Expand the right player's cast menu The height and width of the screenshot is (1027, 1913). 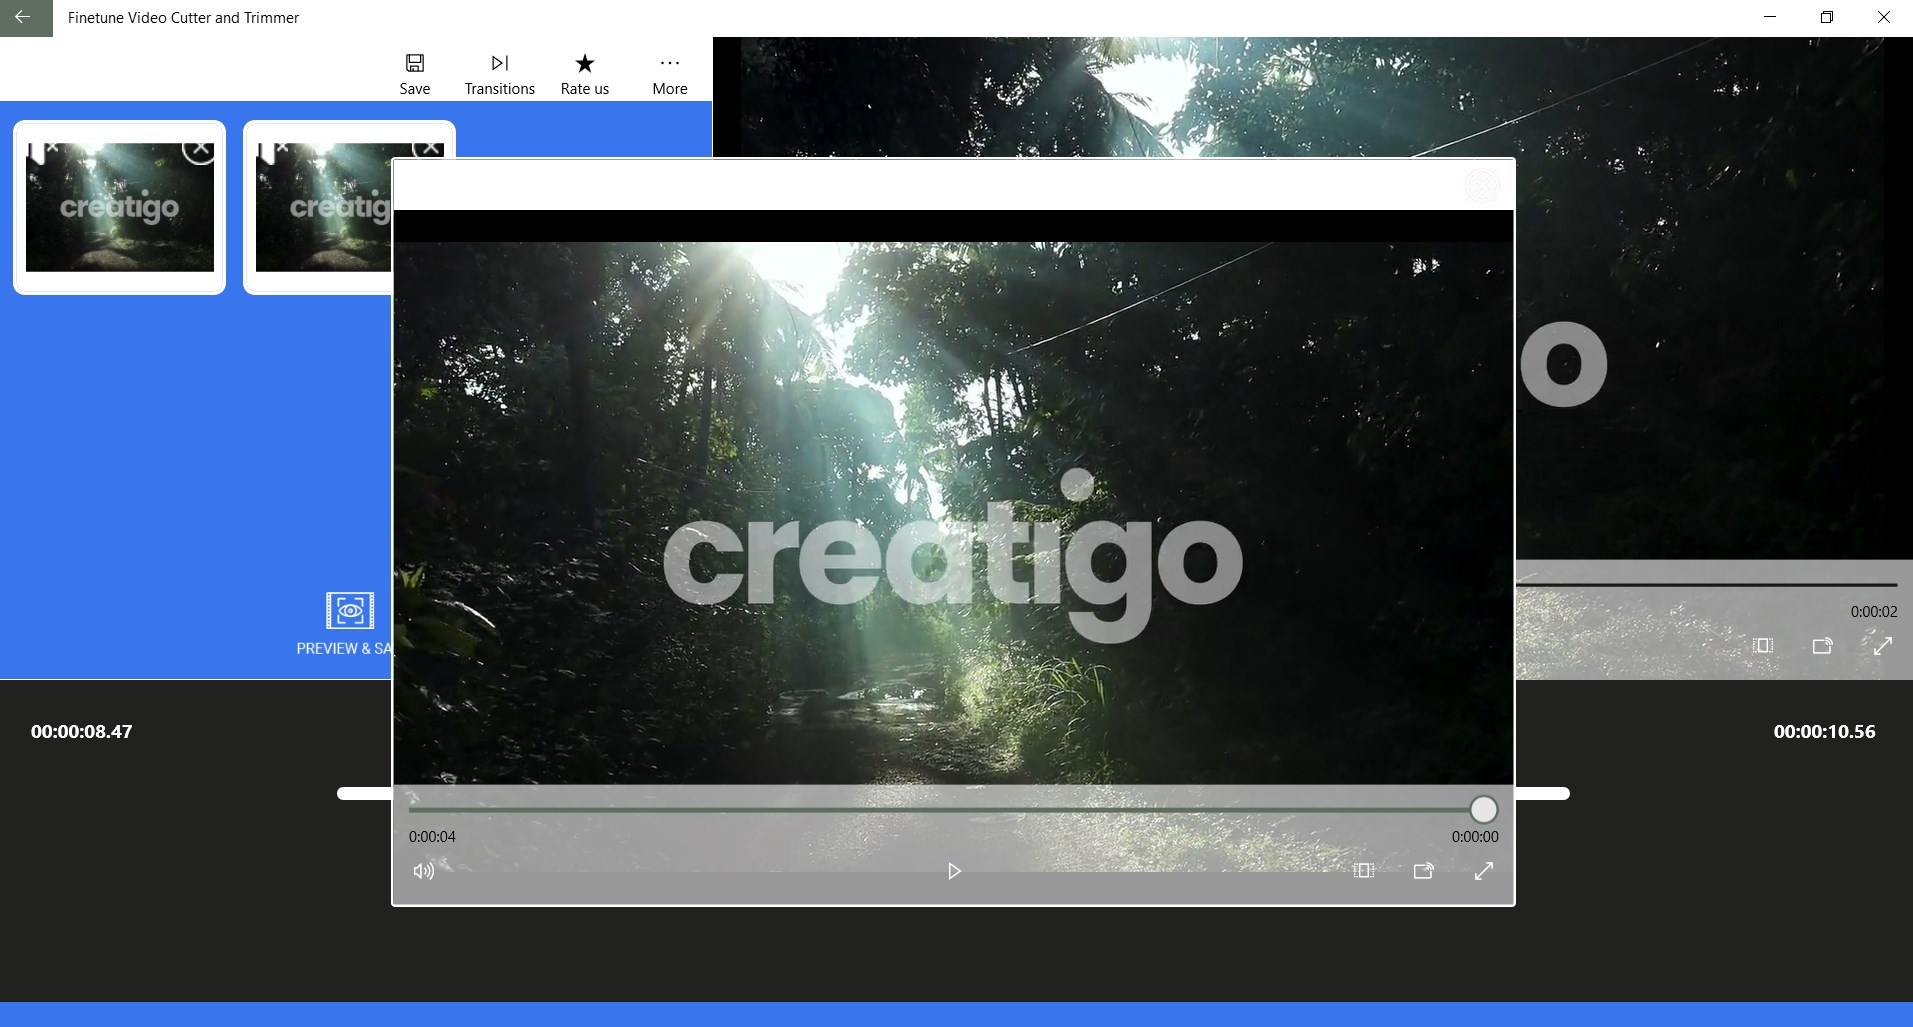pyautogui.click(x=1822, y=646)
